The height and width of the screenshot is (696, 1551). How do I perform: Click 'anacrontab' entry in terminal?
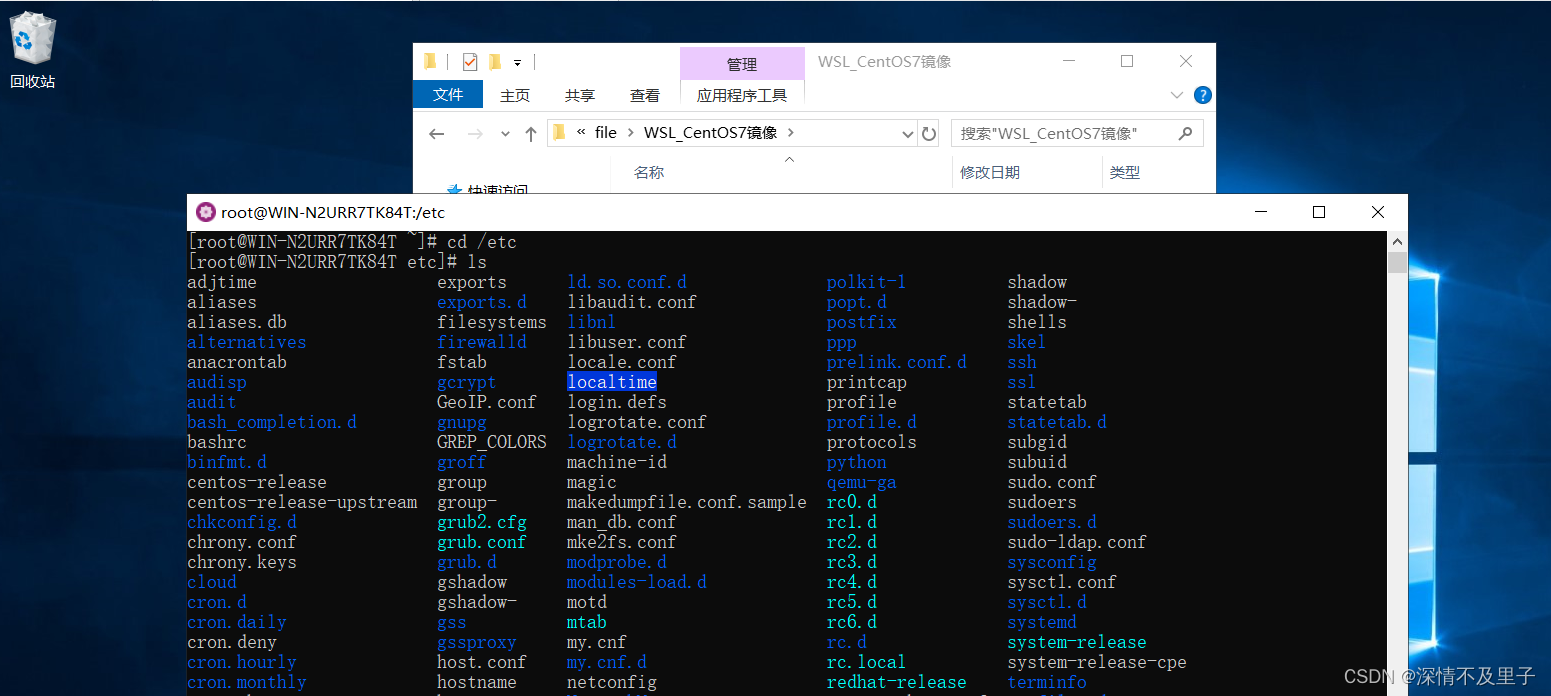(237, 362)
